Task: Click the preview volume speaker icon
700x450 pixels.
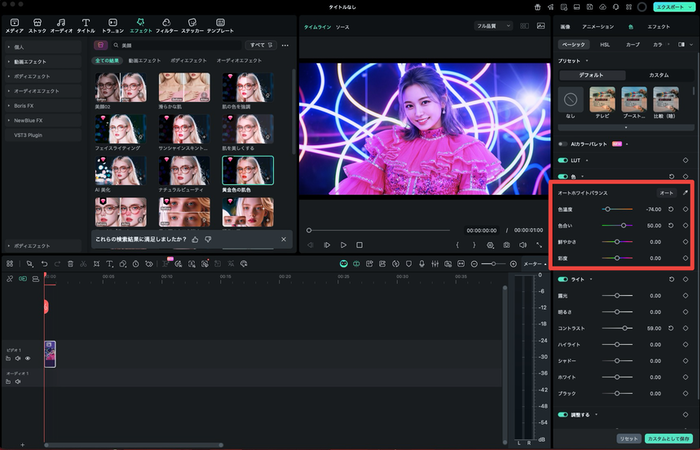Action: (x=523, y=245)
